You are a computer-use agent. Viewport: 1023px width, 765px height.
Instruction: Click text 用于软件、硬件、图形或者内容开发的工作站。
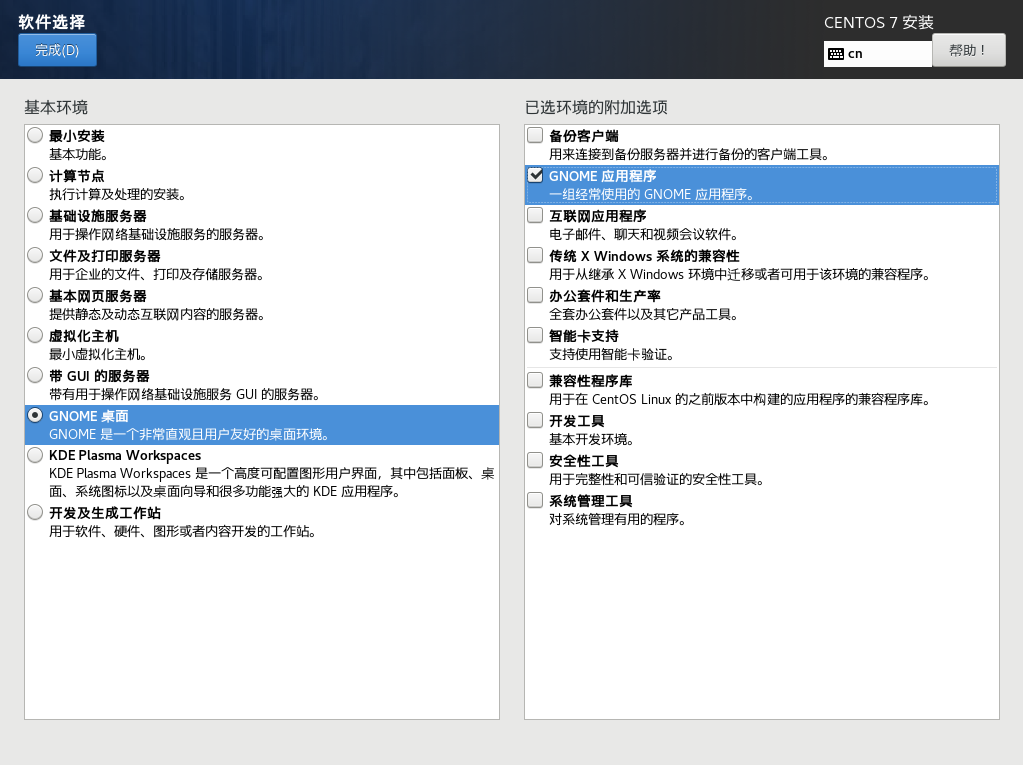183,532
